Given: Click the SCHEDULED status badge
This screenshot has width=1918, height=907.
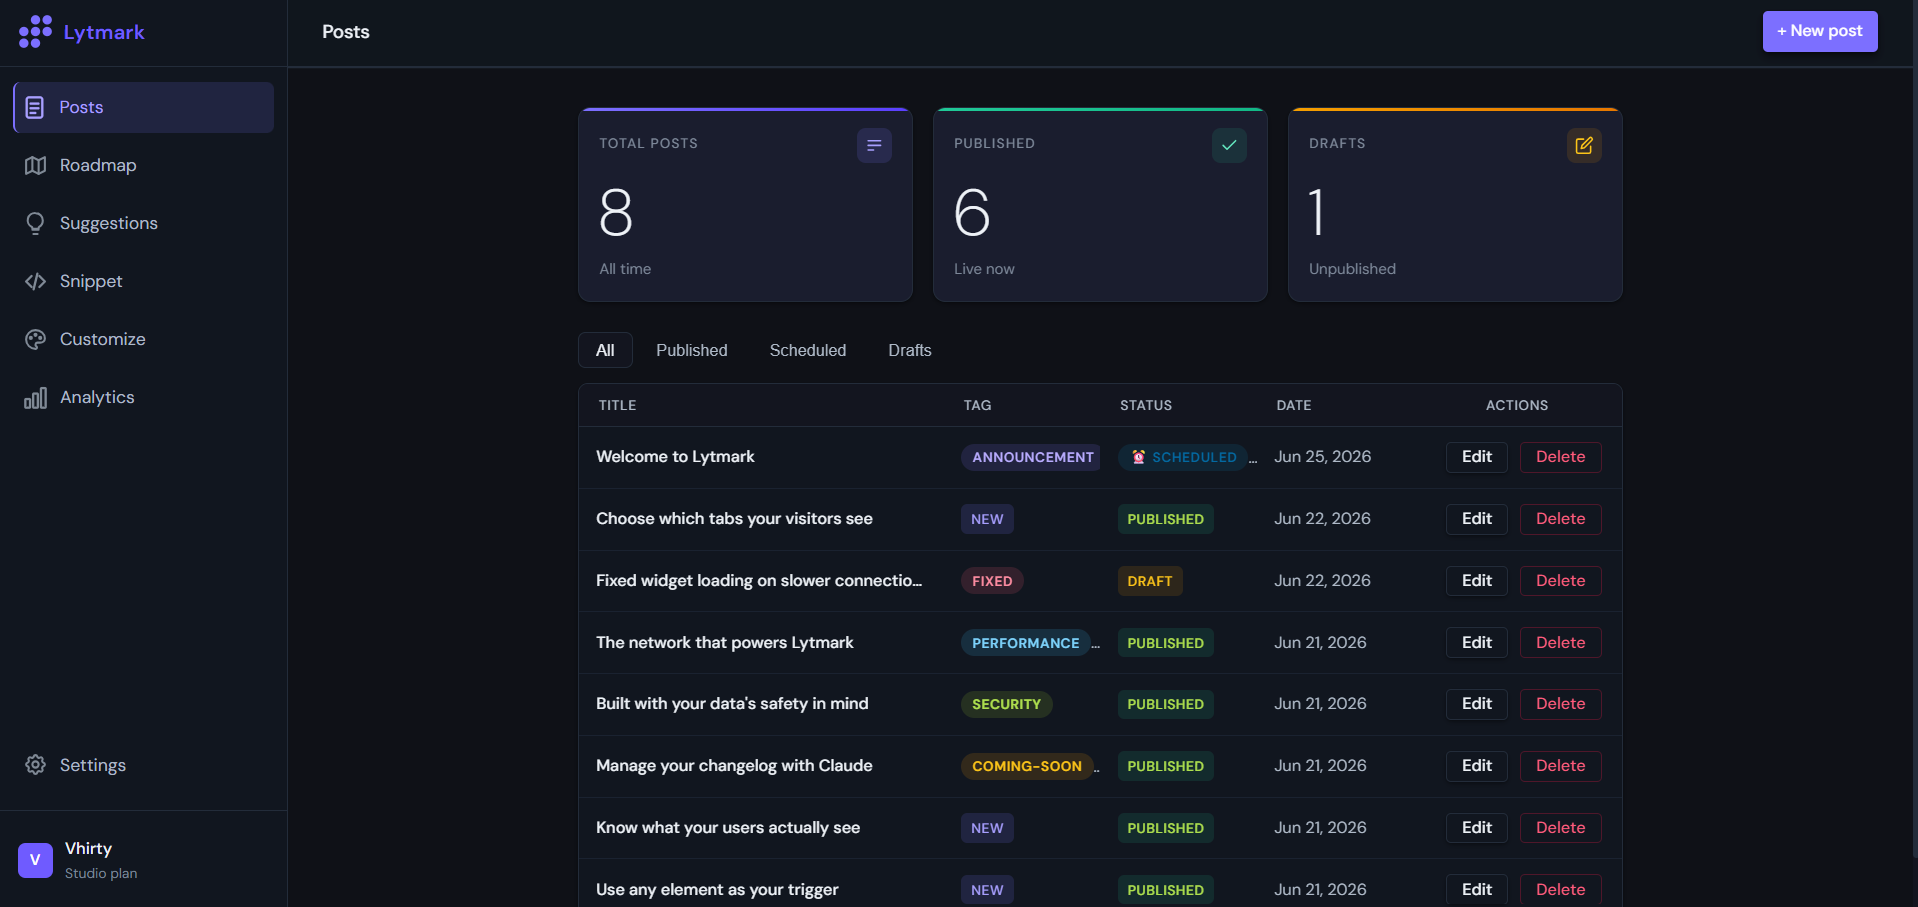Looking at the screenshot, I should tap(1183, 457).
